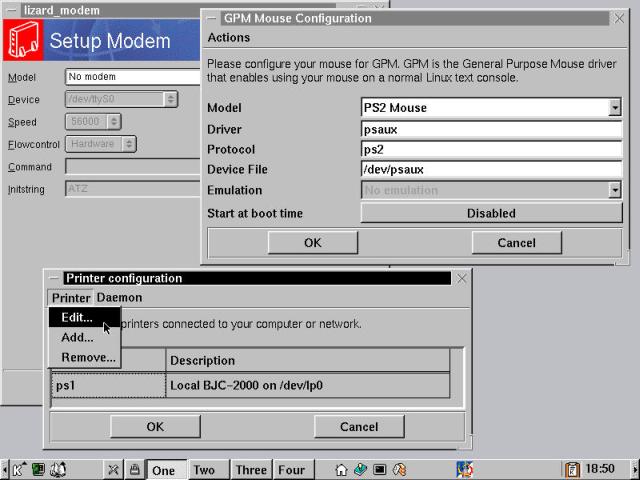
Task: Switch to virtual desktop Four
Action: pos(291,470)
